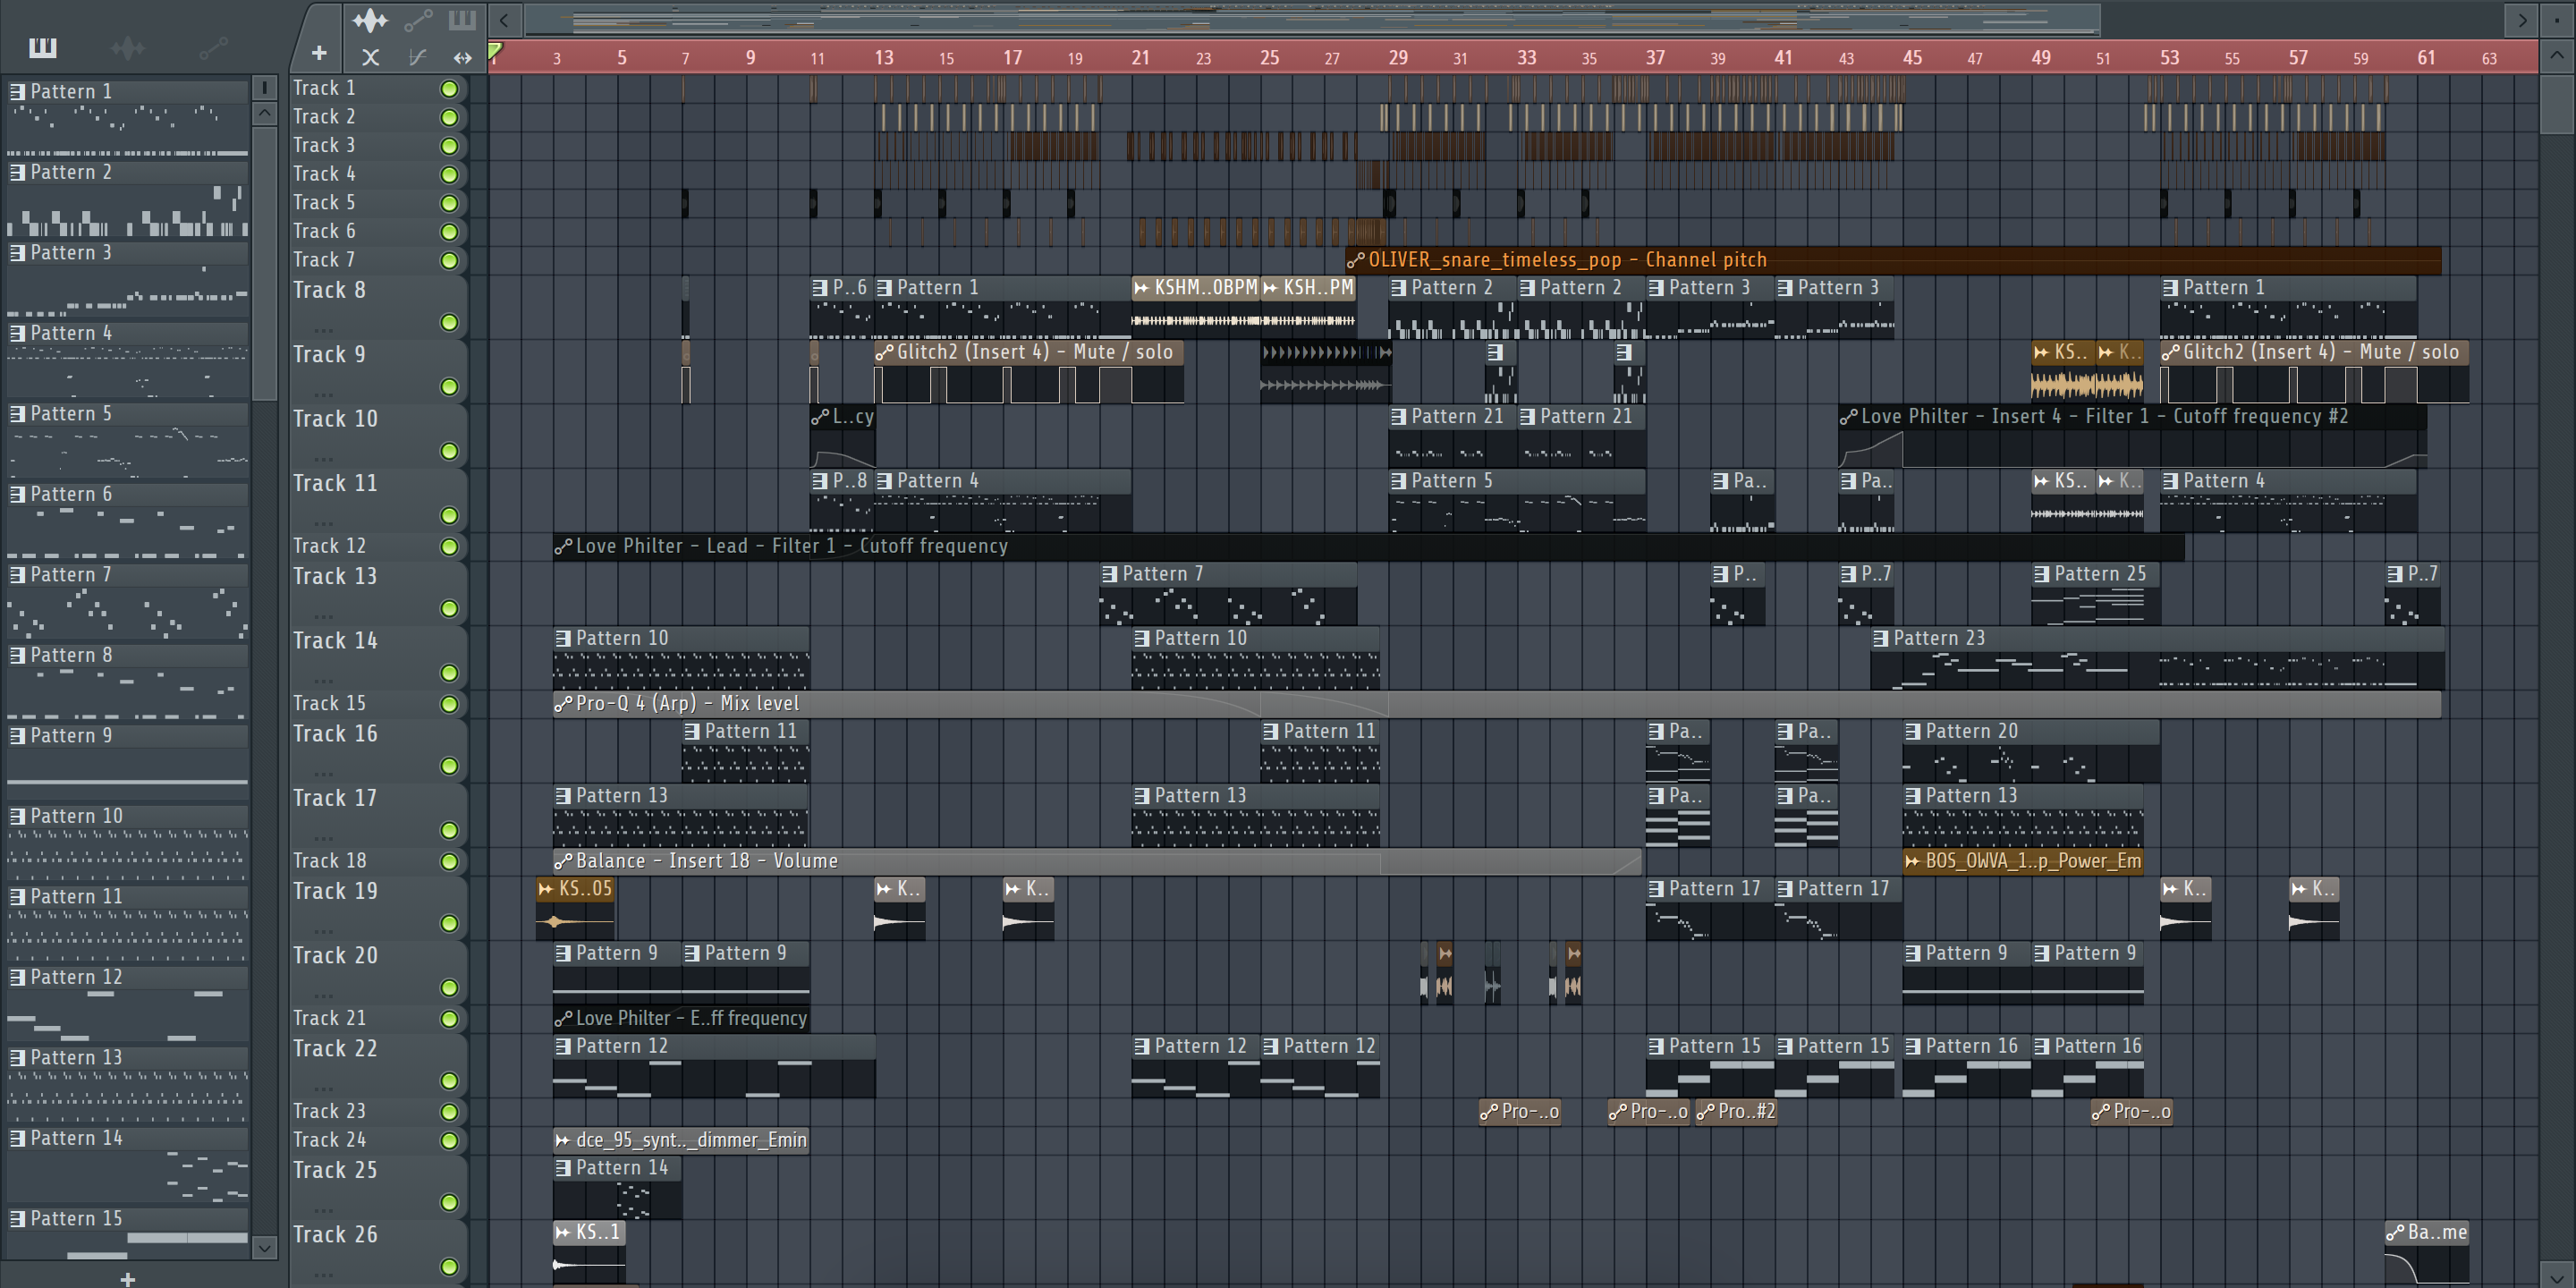Mute Track 1 with its green LED
This screenshot has height=1288, width=2576.
click(x=450, y=89)
